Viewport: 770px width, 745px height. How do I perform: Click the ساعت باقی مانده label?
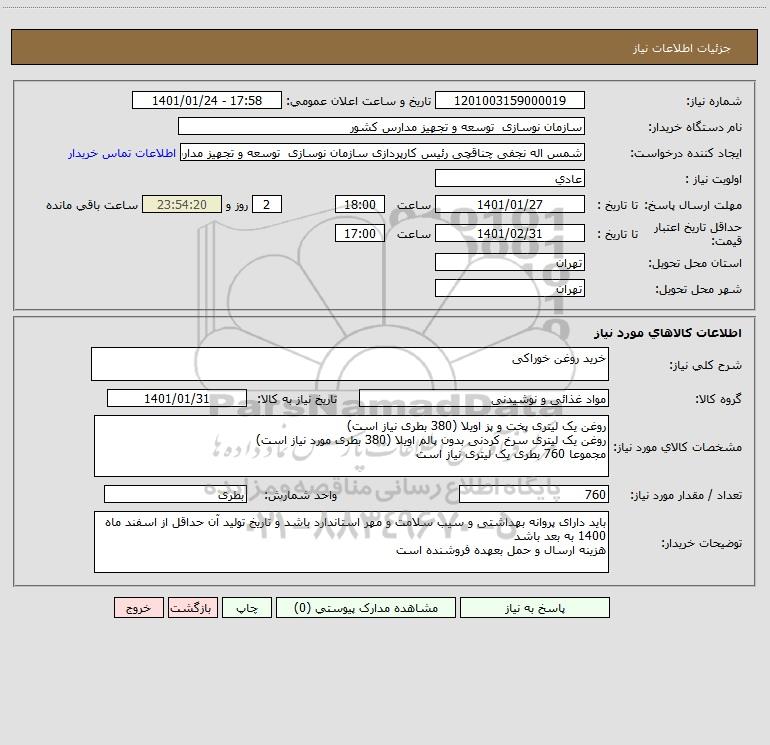pos(92,205)
